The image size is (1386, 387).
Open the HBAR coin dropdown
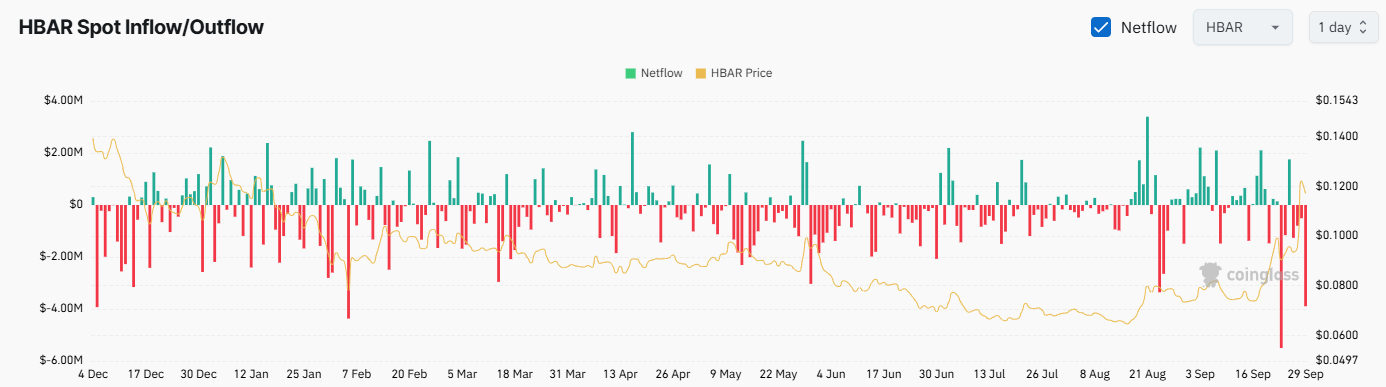[x=1243, y=27]
